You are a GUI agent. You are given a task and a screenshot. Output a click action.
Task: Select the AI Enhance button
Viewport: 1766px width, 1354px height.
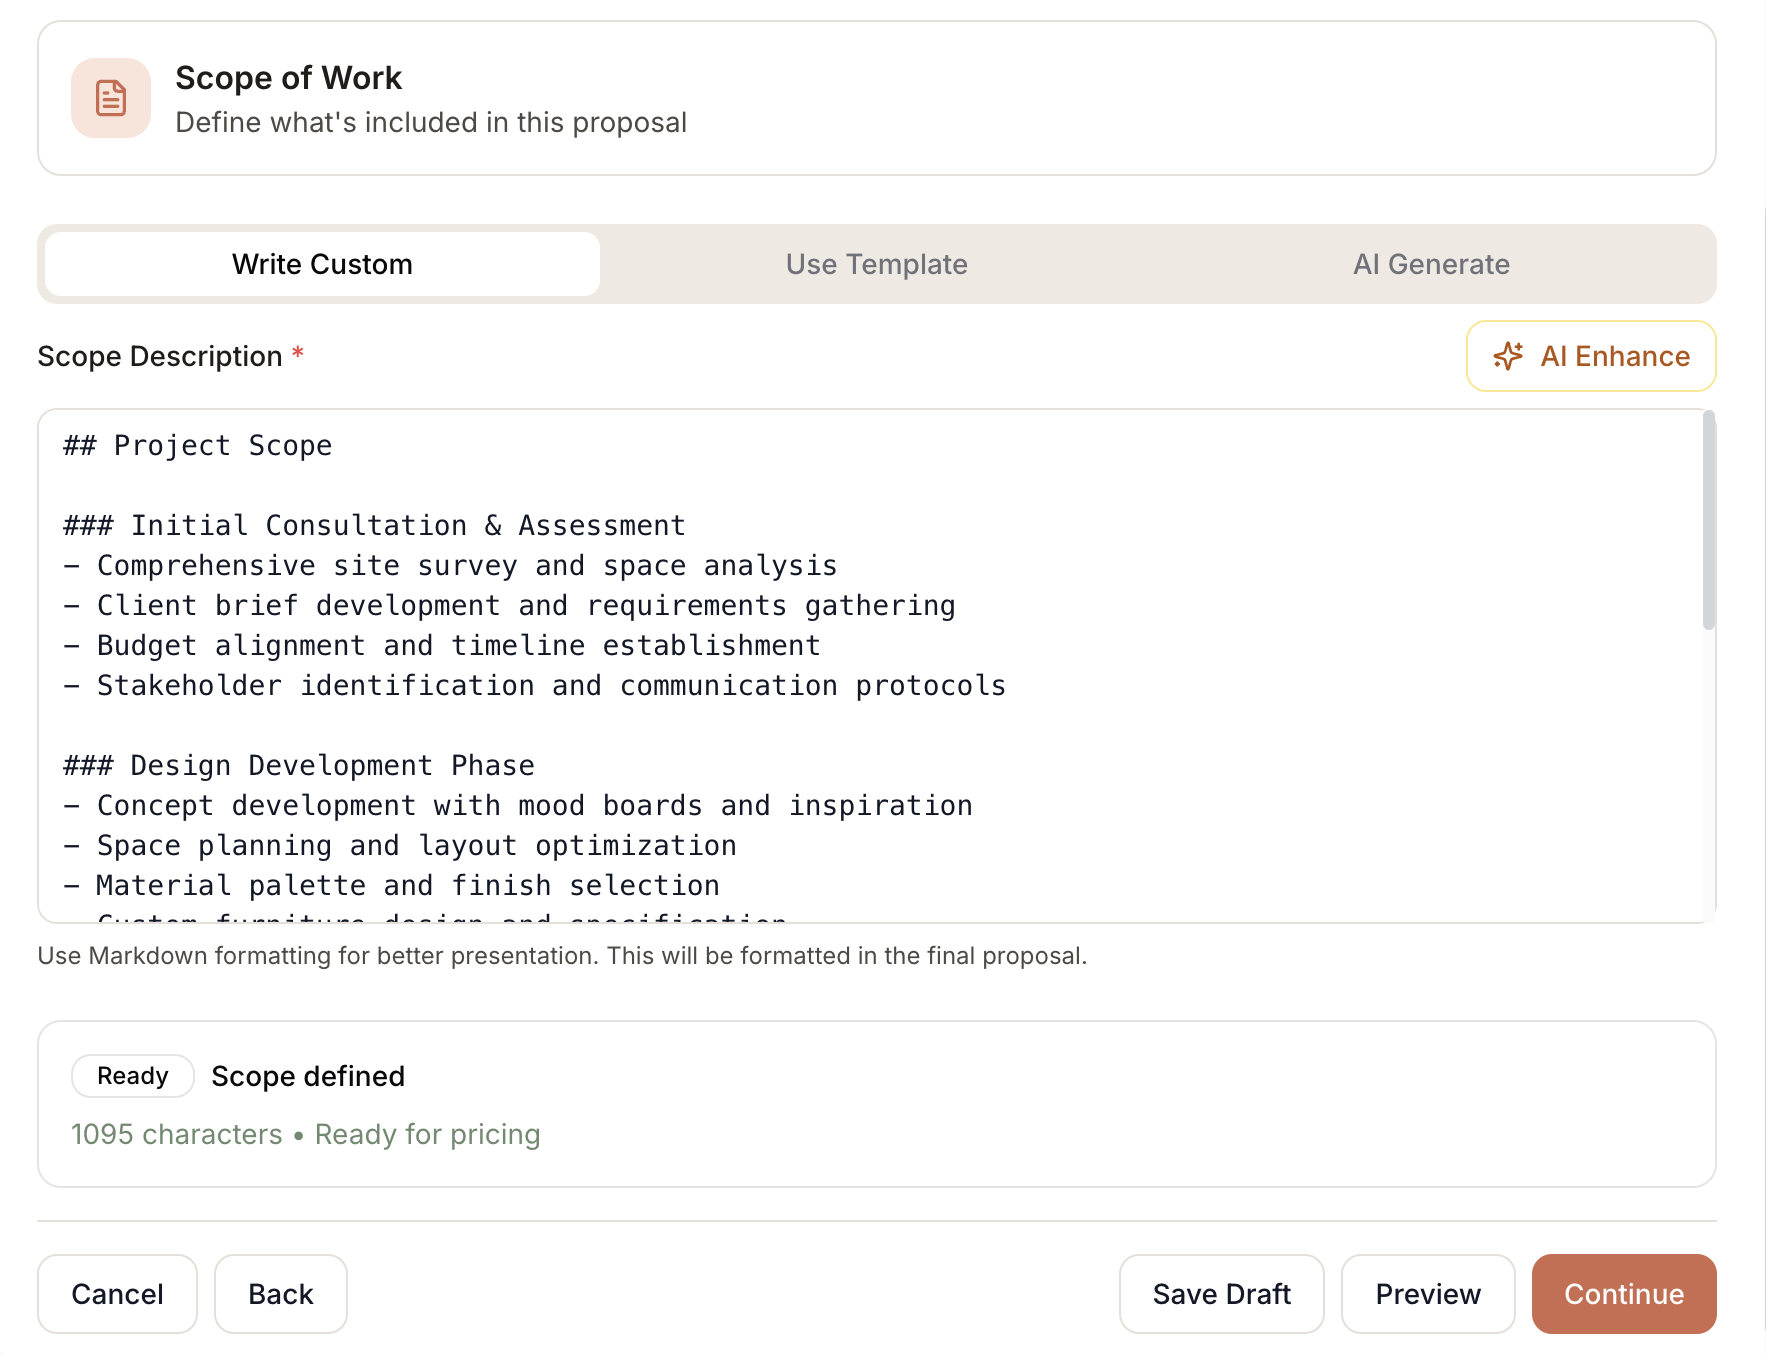1590,356
